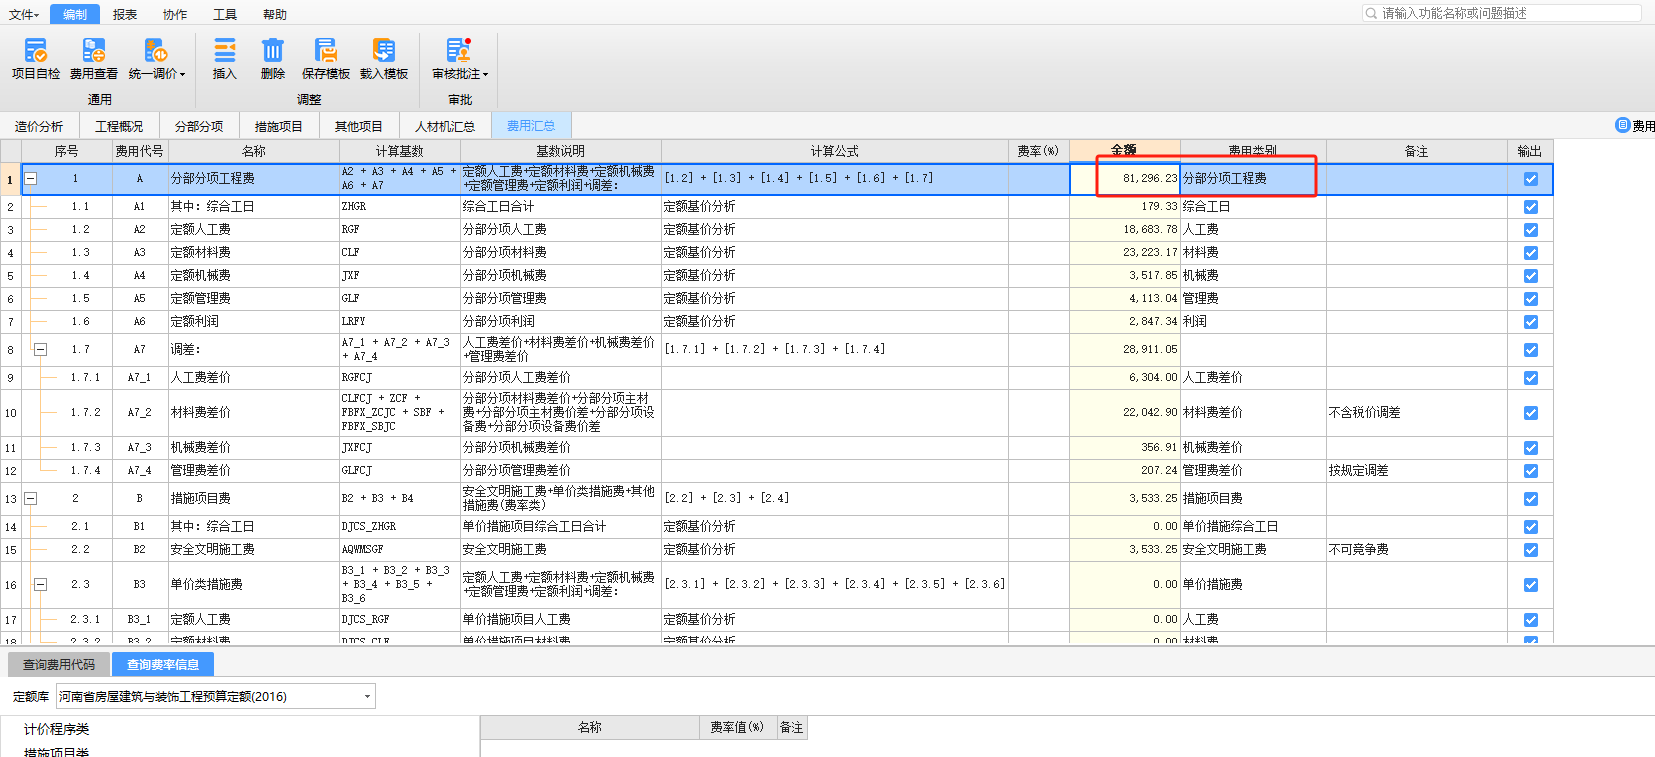This screenshot has height=757, width=1655.
Task: Select the 费率值(%) column header in lower panel
Action: [737, 728]
